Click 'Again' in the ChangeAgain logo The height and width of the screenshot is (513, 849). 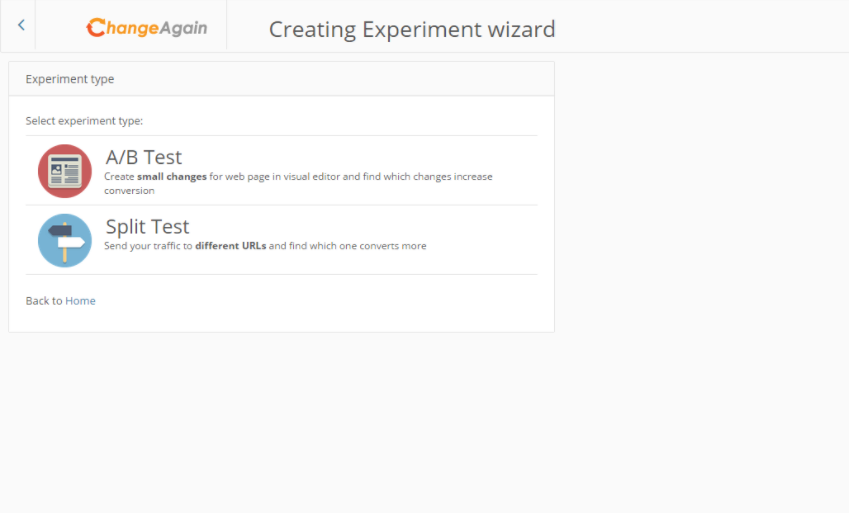point(183,28)
